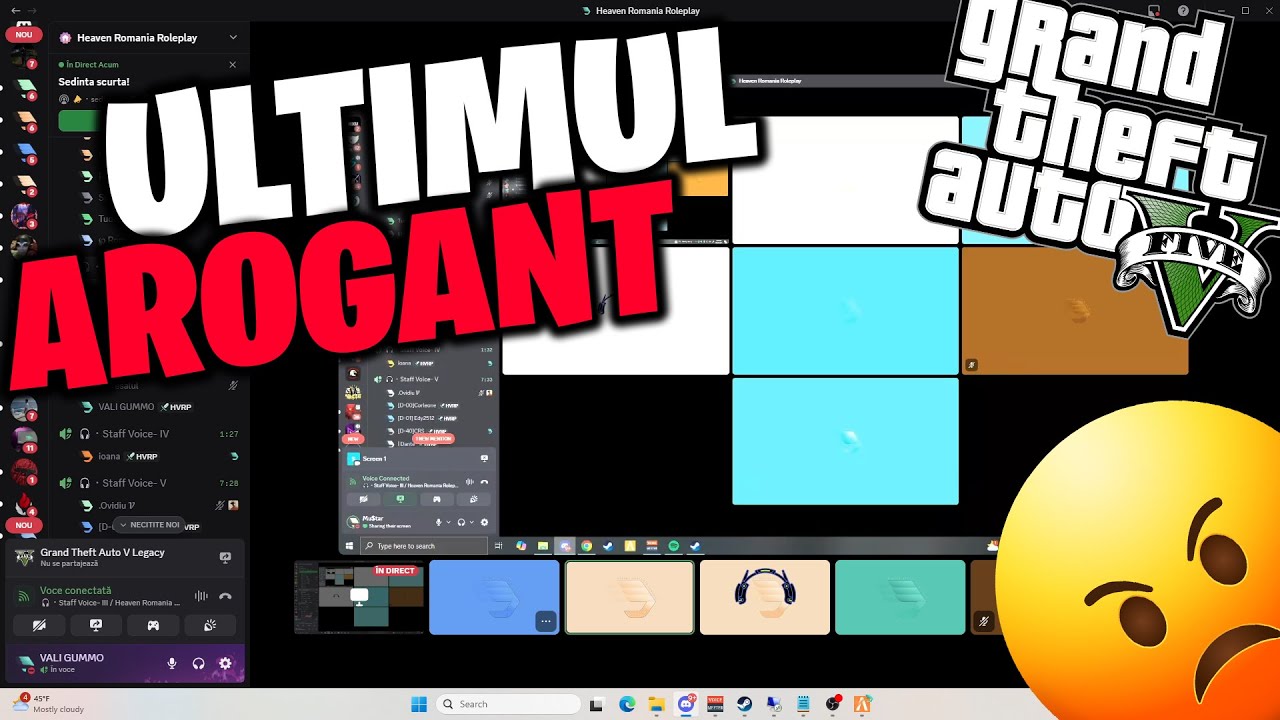The height and width of the screenshot is (720, 1280).
Task: Open server icon with badge 2
Action: point(24,185)
